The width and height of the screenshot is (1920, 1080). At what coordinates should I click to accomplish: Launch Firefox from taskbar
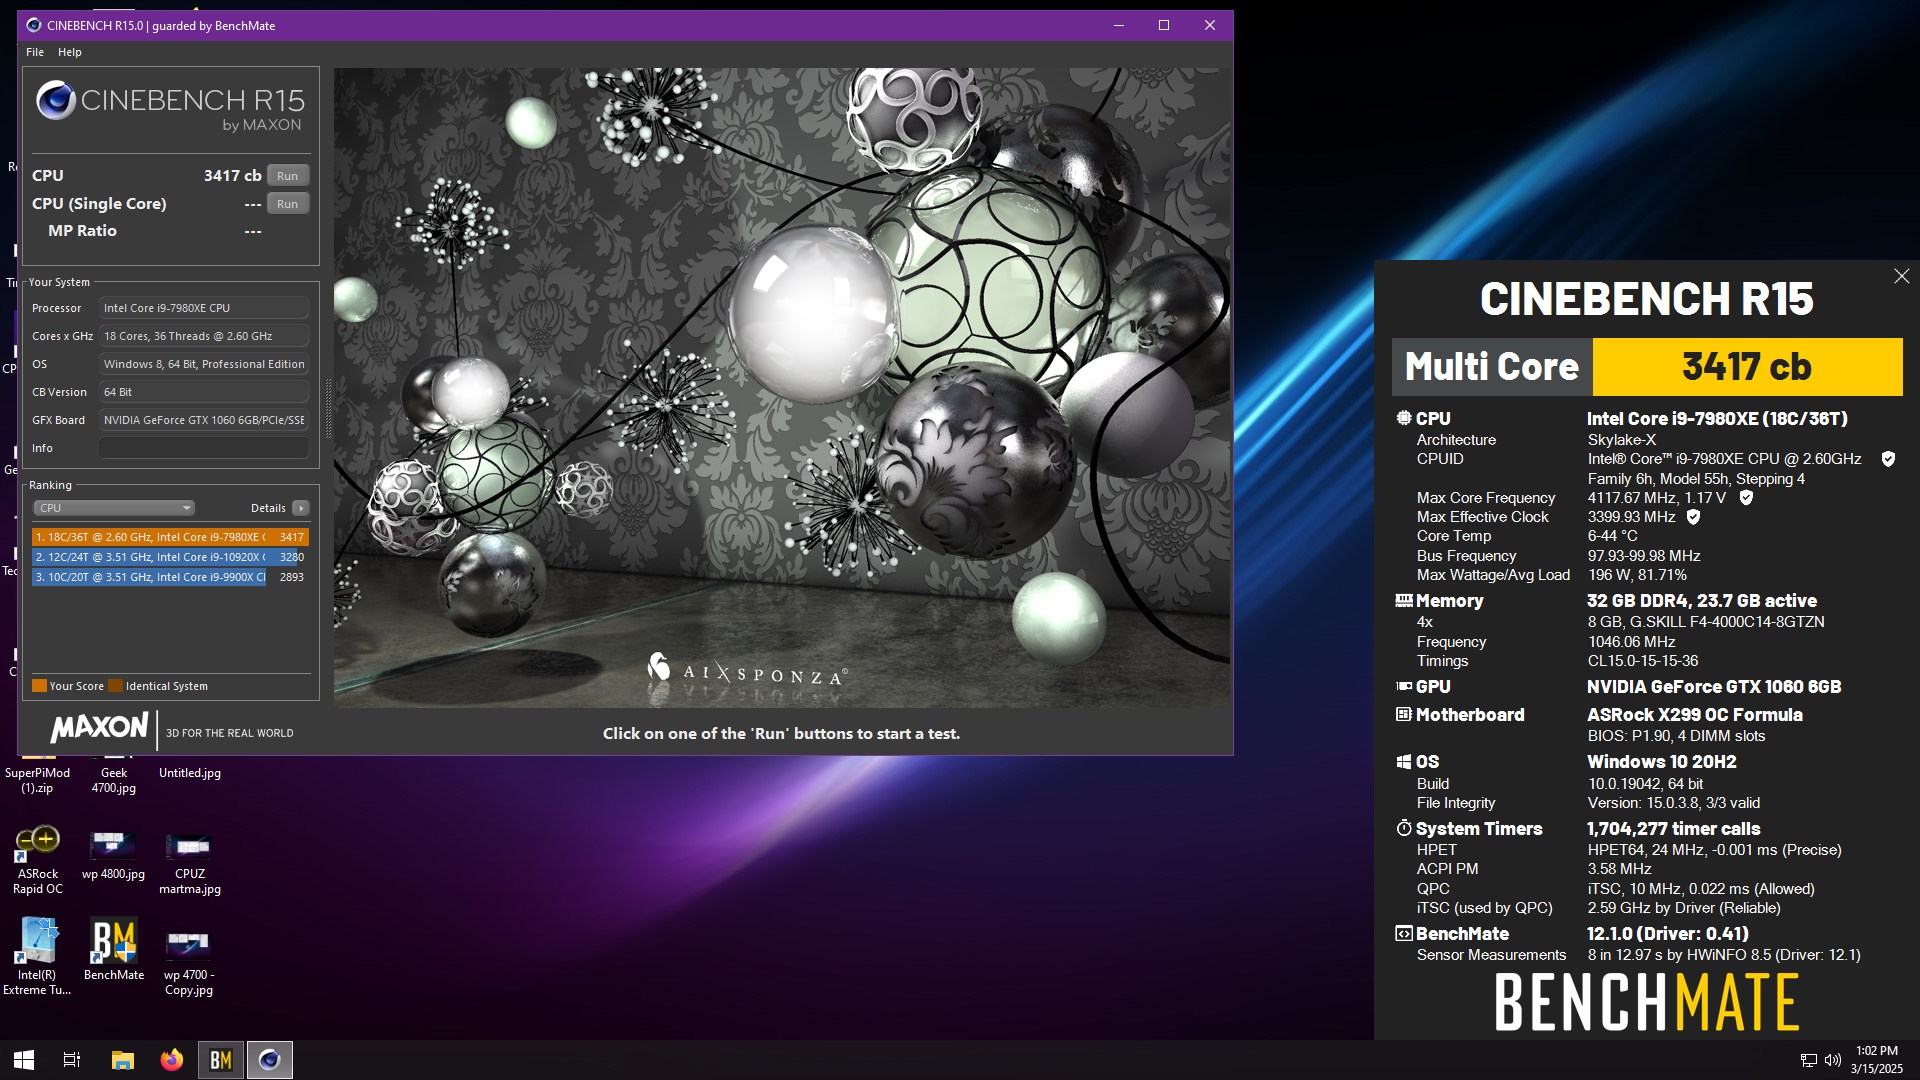click(x=172, y=1060)
